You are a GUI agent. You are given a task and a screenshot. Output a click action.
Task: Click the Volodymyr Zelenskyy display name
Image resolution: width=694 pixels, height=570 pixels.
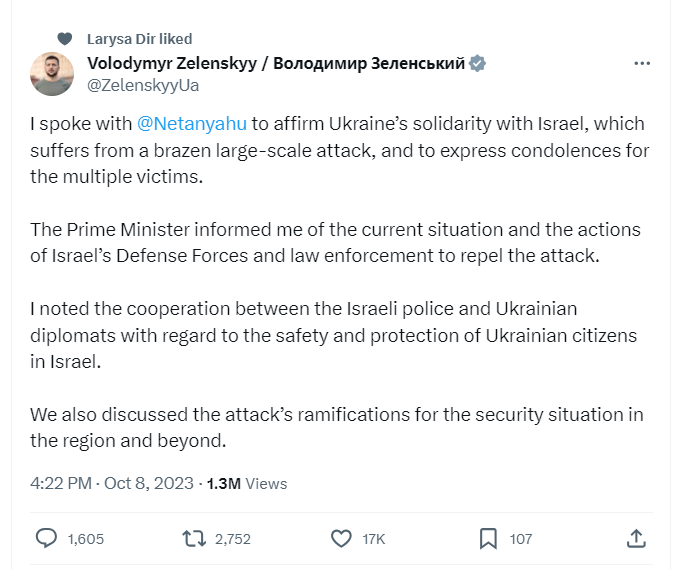point(276,63)
